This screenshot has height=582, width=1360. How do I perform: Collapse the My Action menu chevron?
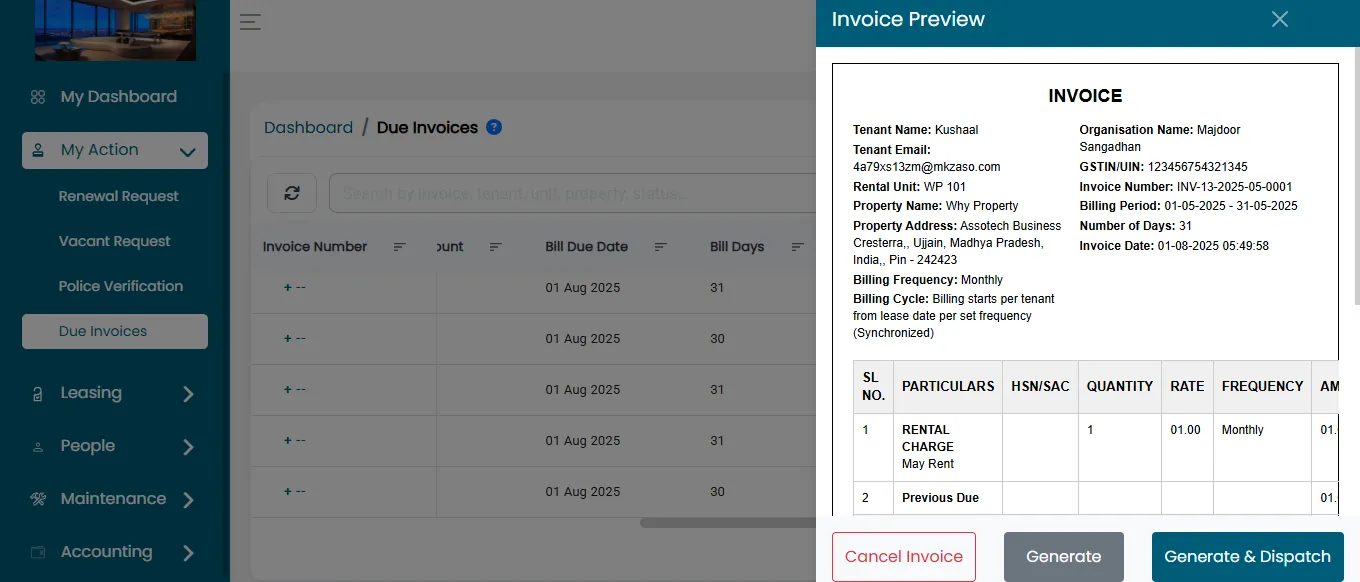[187, 152]
